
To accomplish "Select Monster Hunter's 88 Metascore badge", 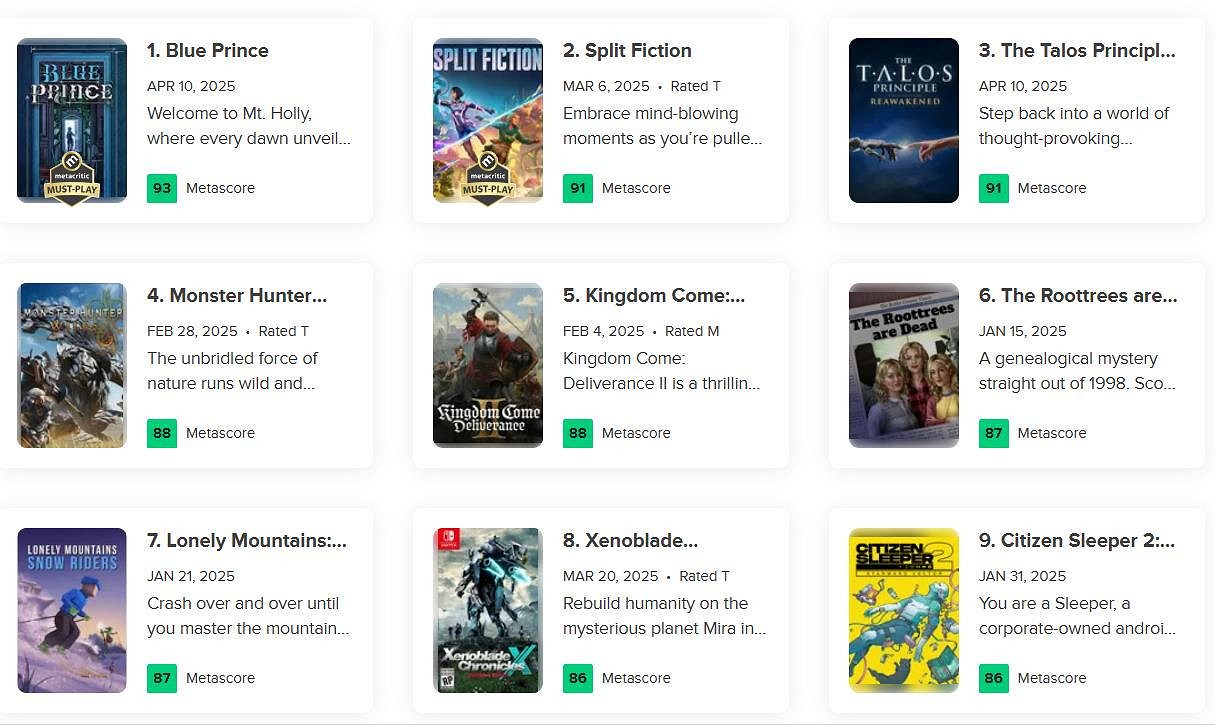I will [x=162, y=433].
